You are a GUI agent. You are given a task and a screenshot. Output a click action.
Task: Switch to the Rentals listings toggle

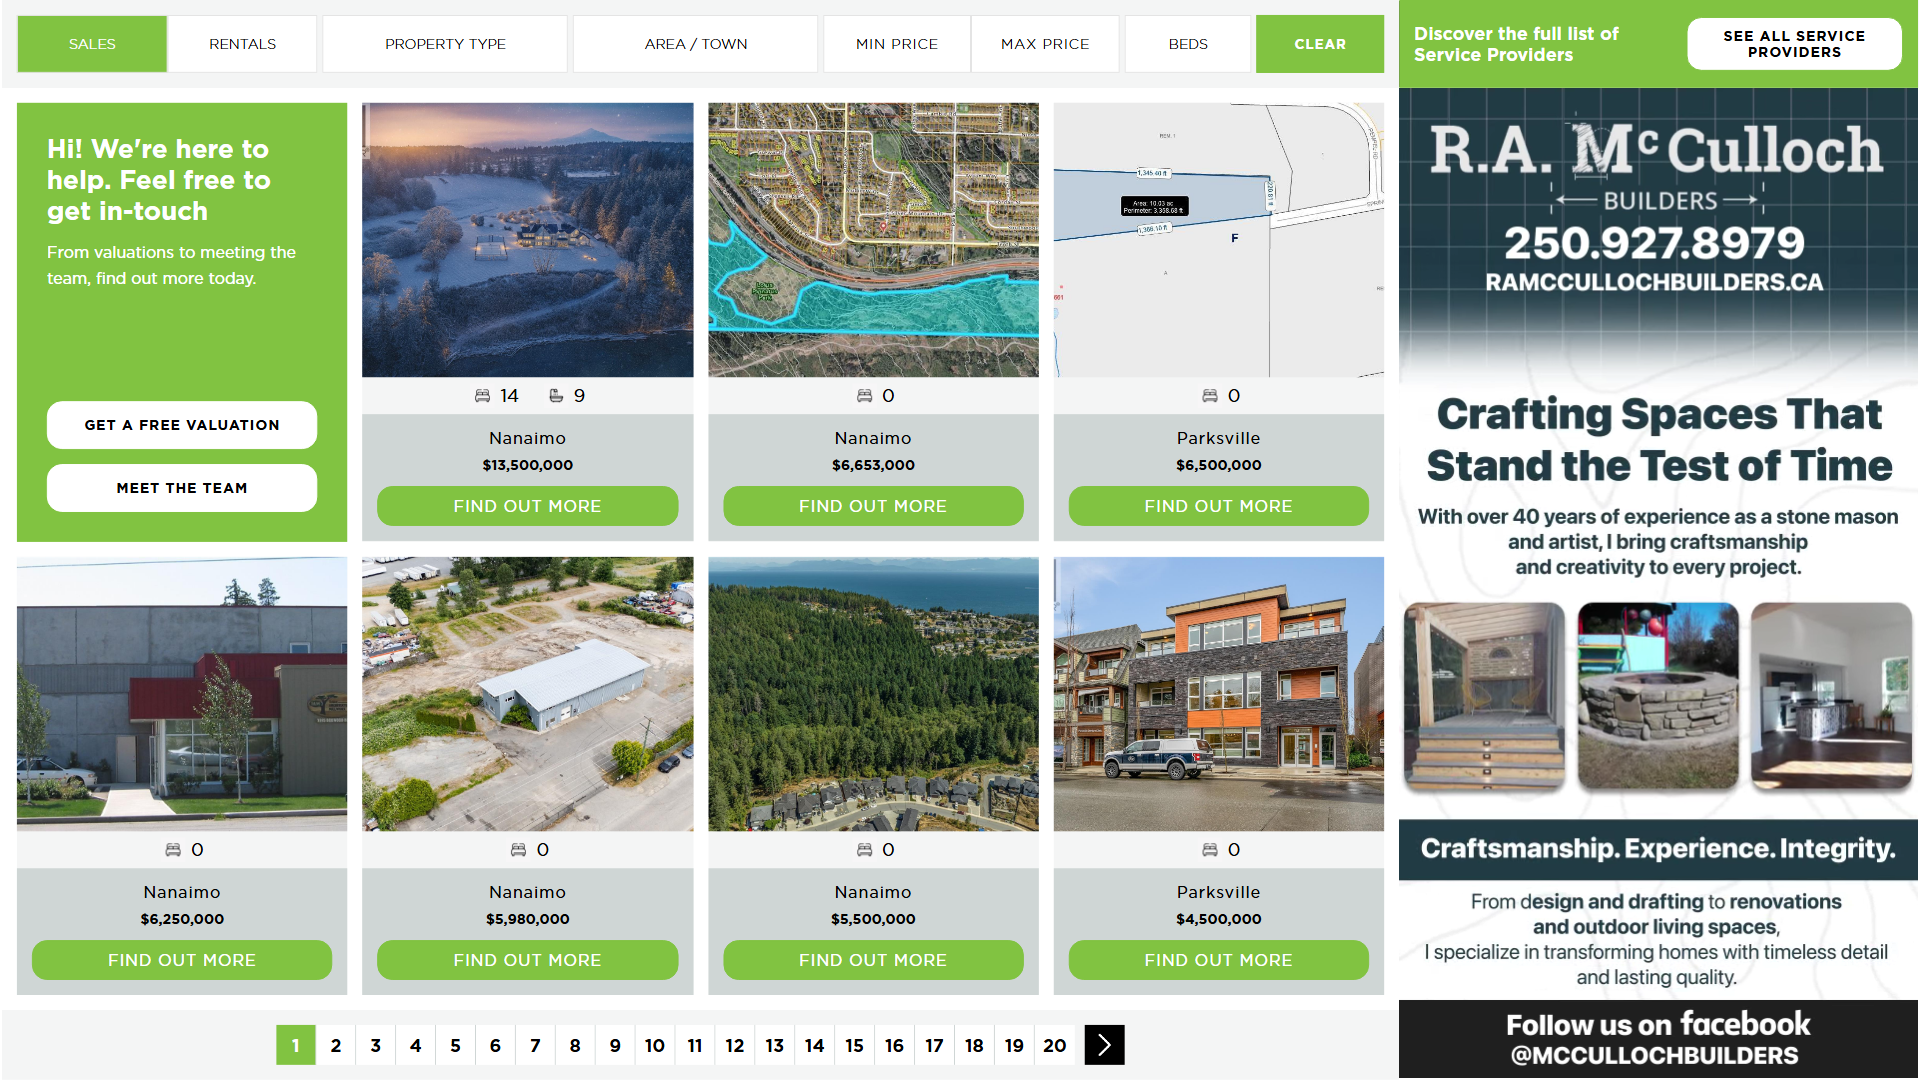tap(242, 44)
